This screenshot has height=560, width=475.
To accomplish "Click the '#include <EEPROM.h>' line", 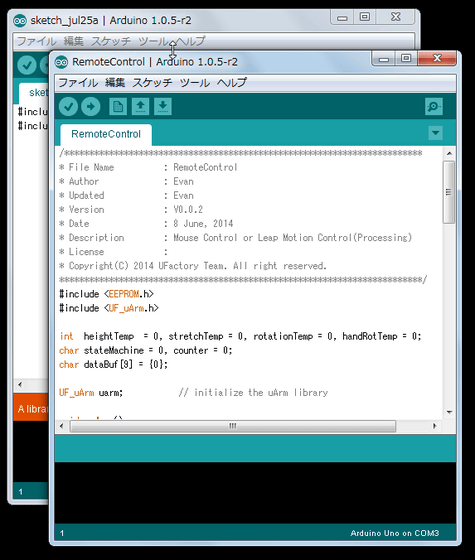I will (106, 294).
